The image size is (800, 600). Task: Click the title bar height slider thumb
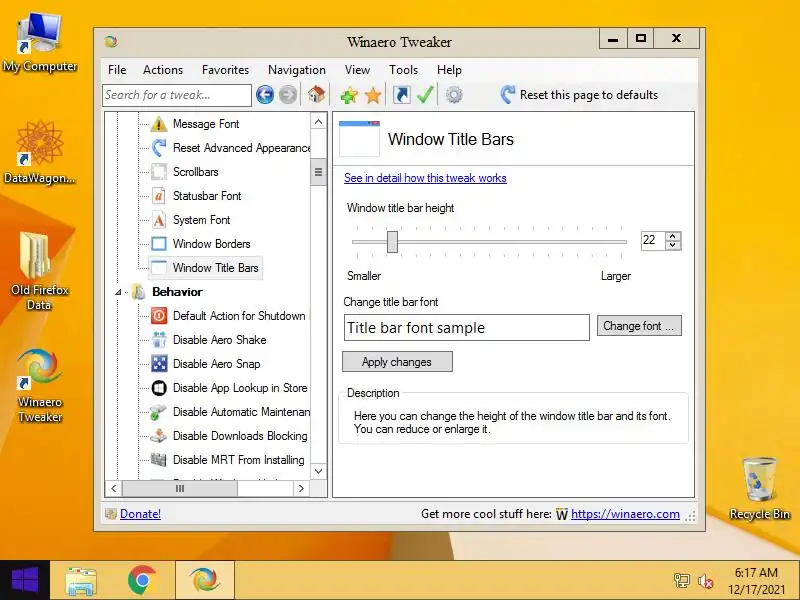(392, 241)
